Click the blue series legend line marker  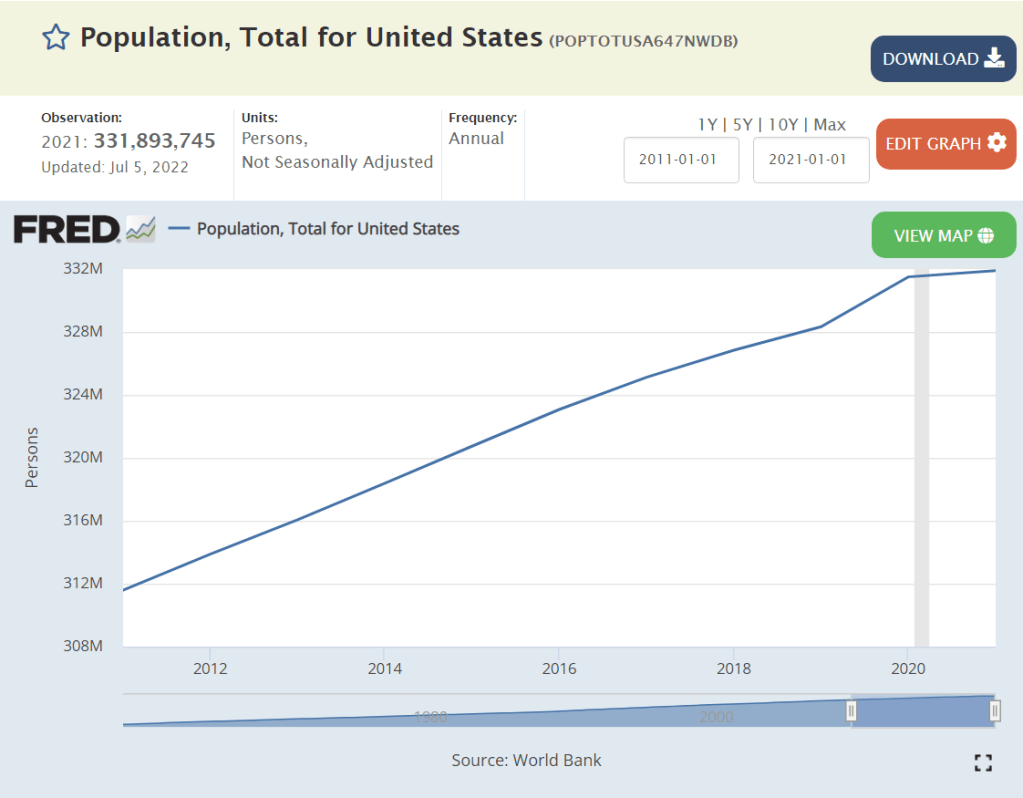click(x=179, y=229)
